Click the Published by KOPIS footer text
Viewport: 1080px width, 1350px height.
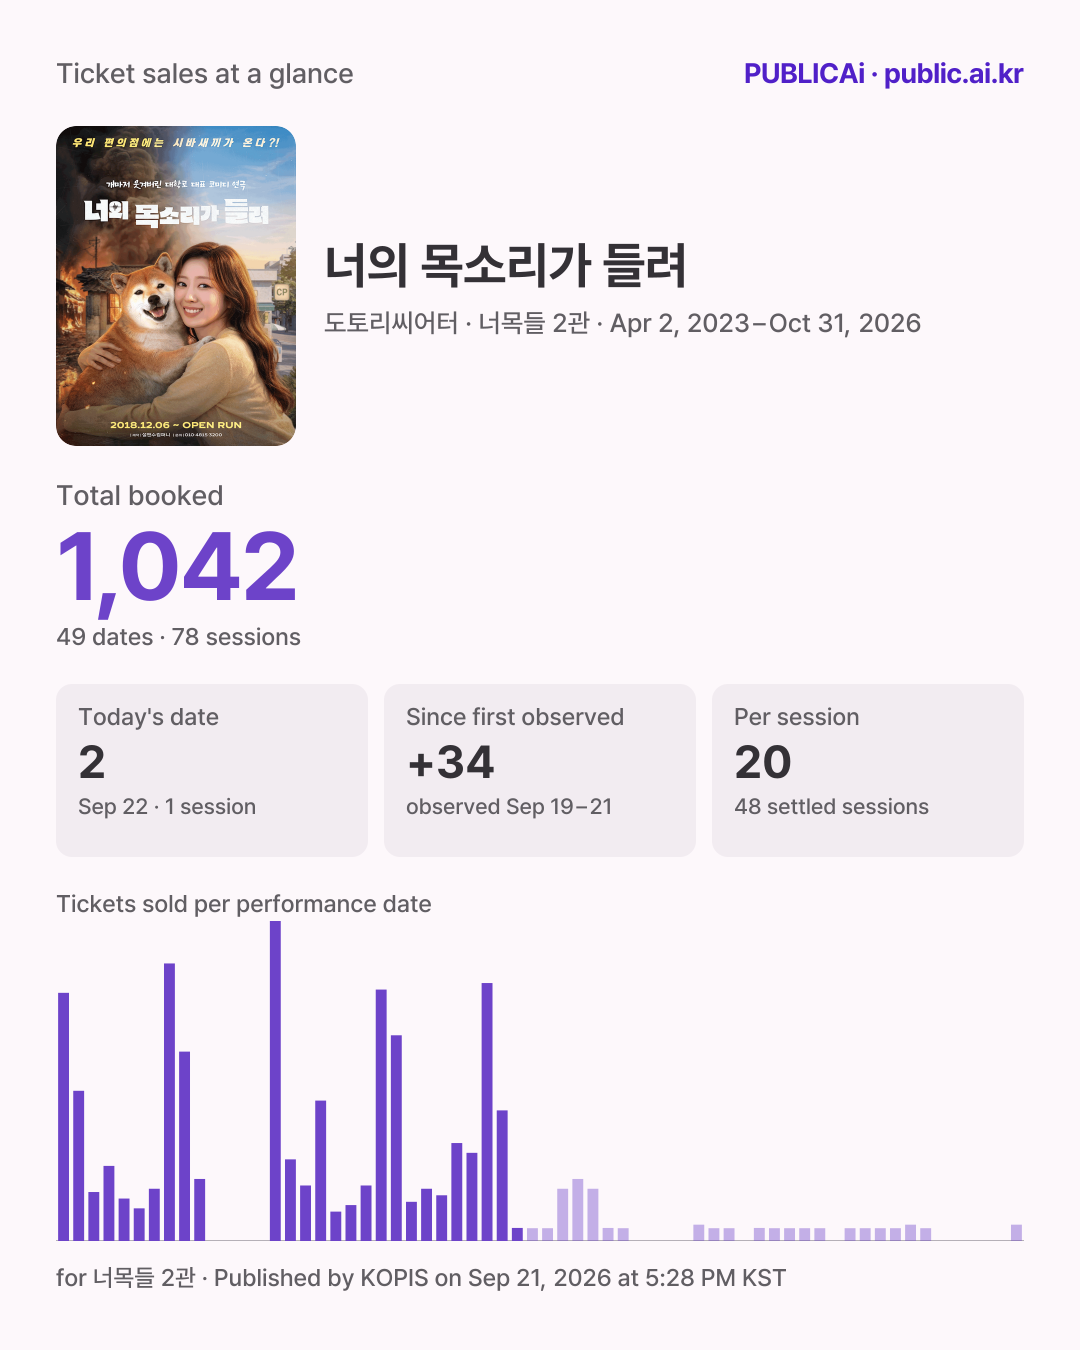500,1278
